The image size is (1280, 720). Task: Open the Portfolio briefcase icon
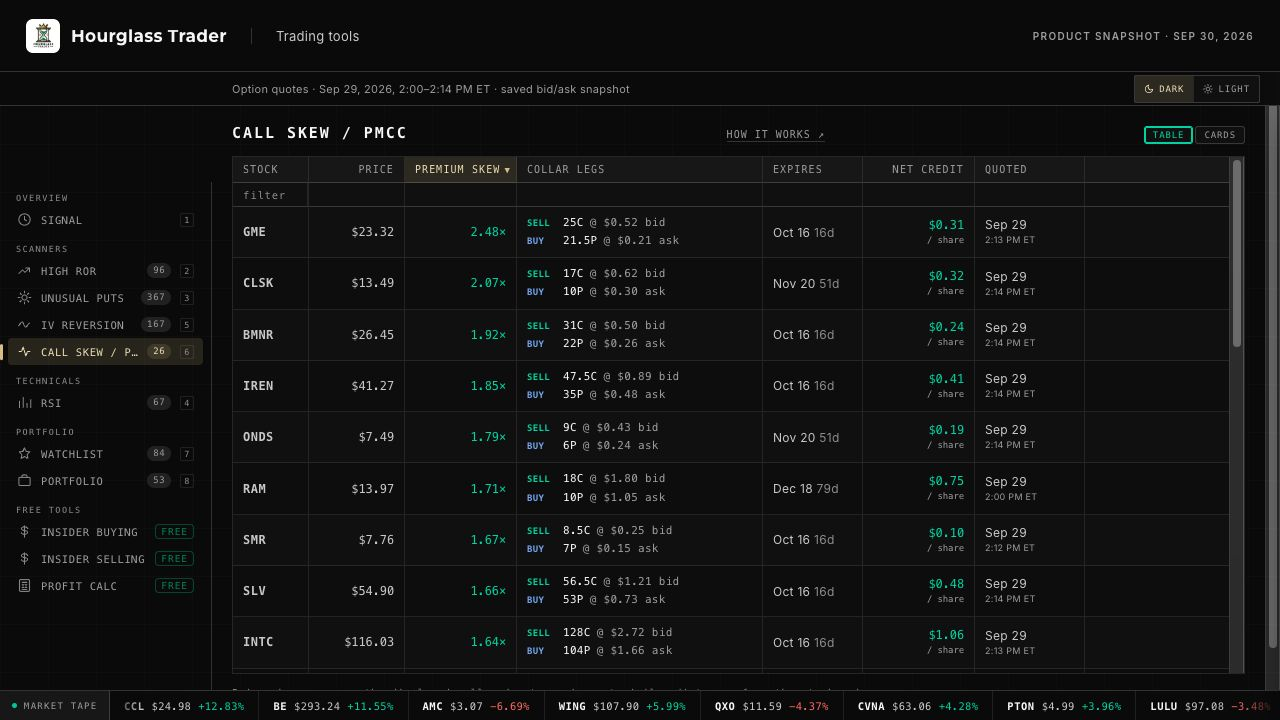click(24, 481)
